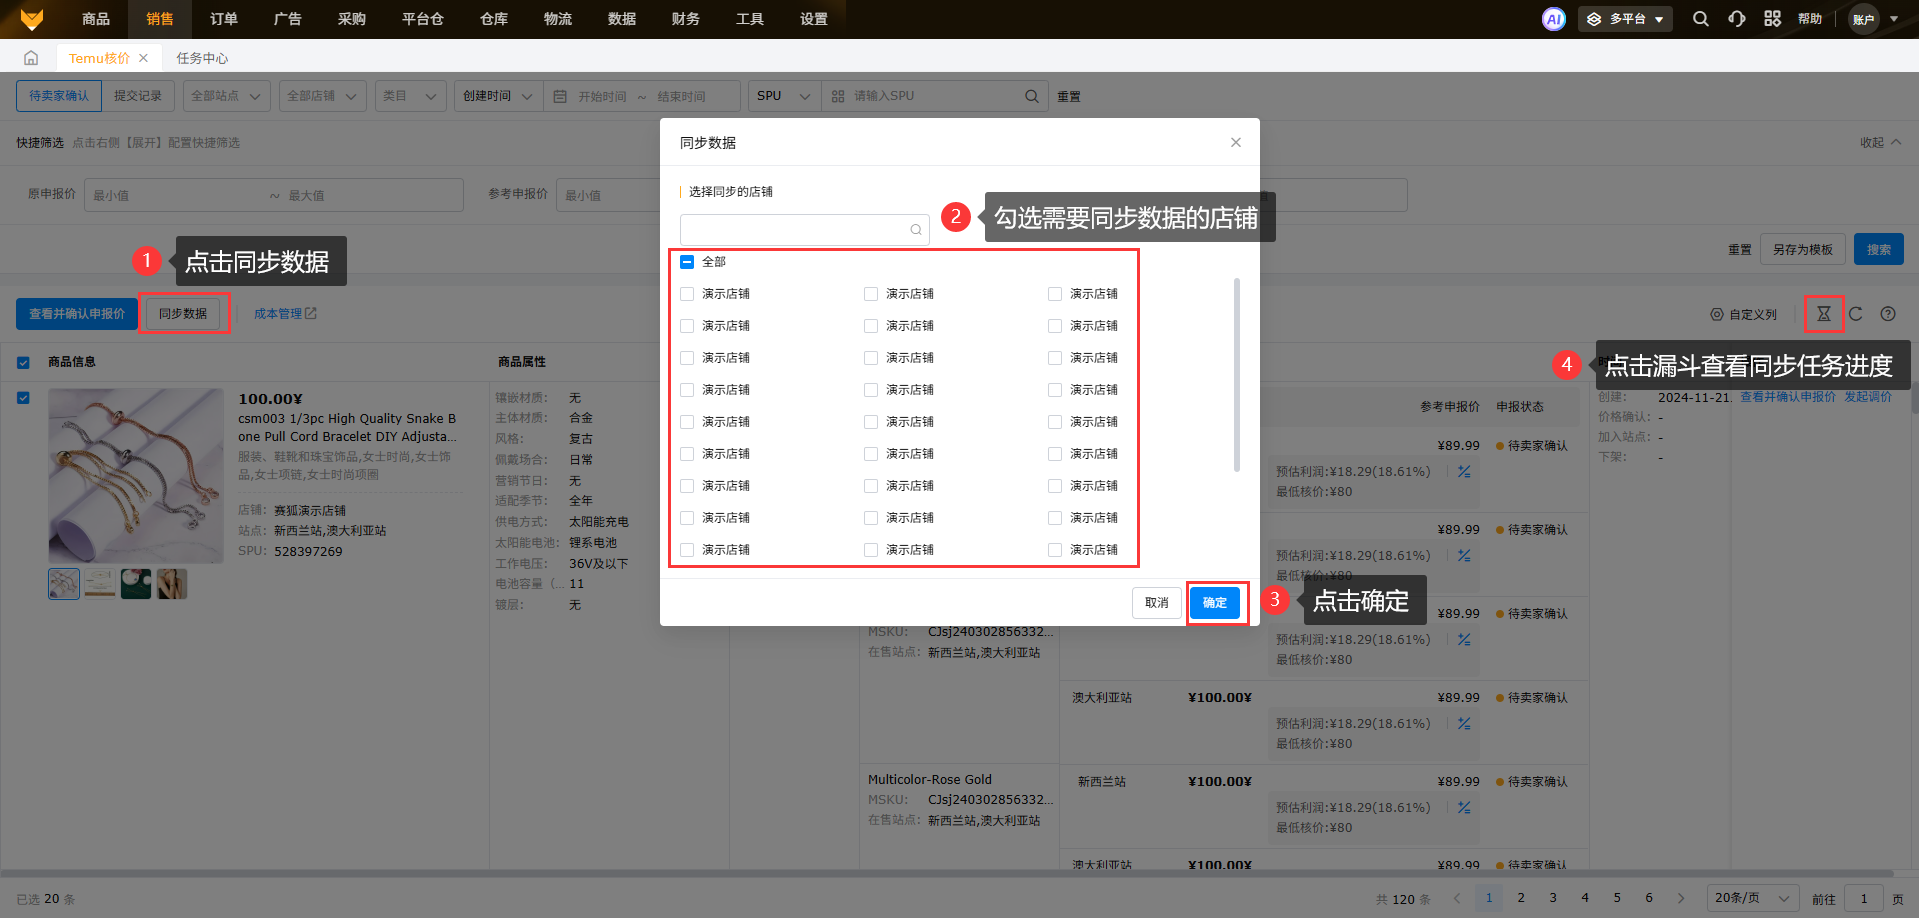Click the hourglass sync task progress icon

[x=1823, y=314]
